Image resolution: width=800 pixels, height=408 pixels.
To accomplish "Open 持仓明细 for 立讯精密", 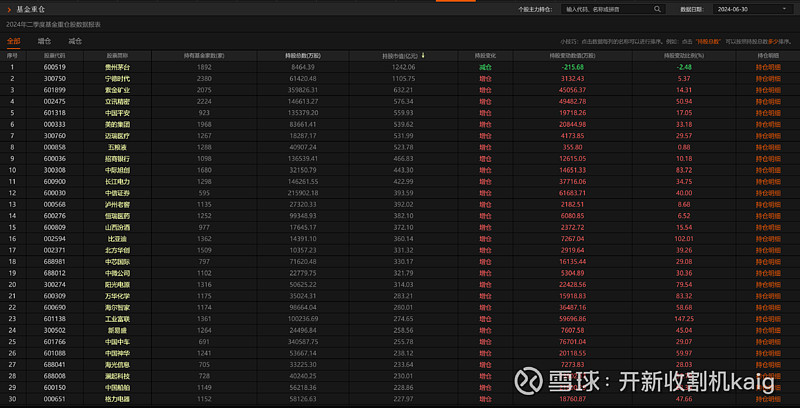I will 768,101.
